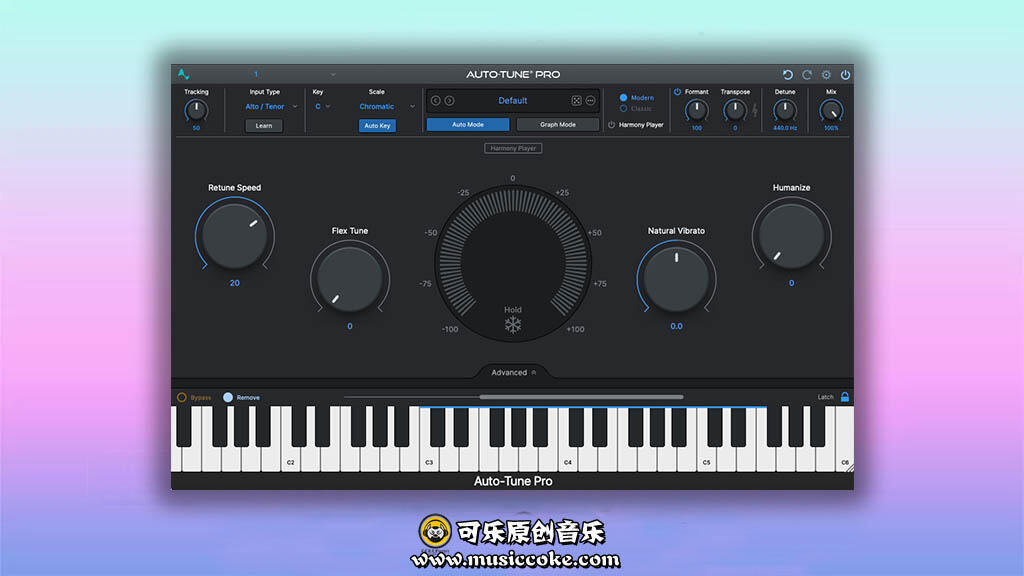Click the Tracking knob
The width and height of the screenshot is (1024, 576).
click(x=196, y=110)
